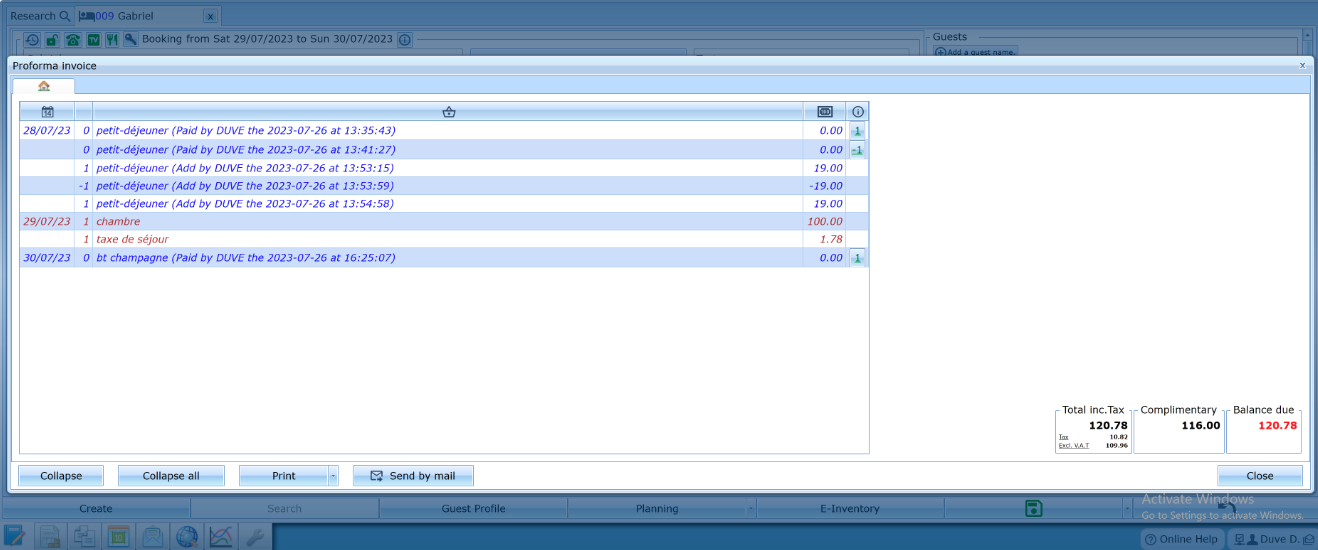The image size is (1318, 550).
Task: Click the 28/07/23 date cell
Action: tap(47, 131)
